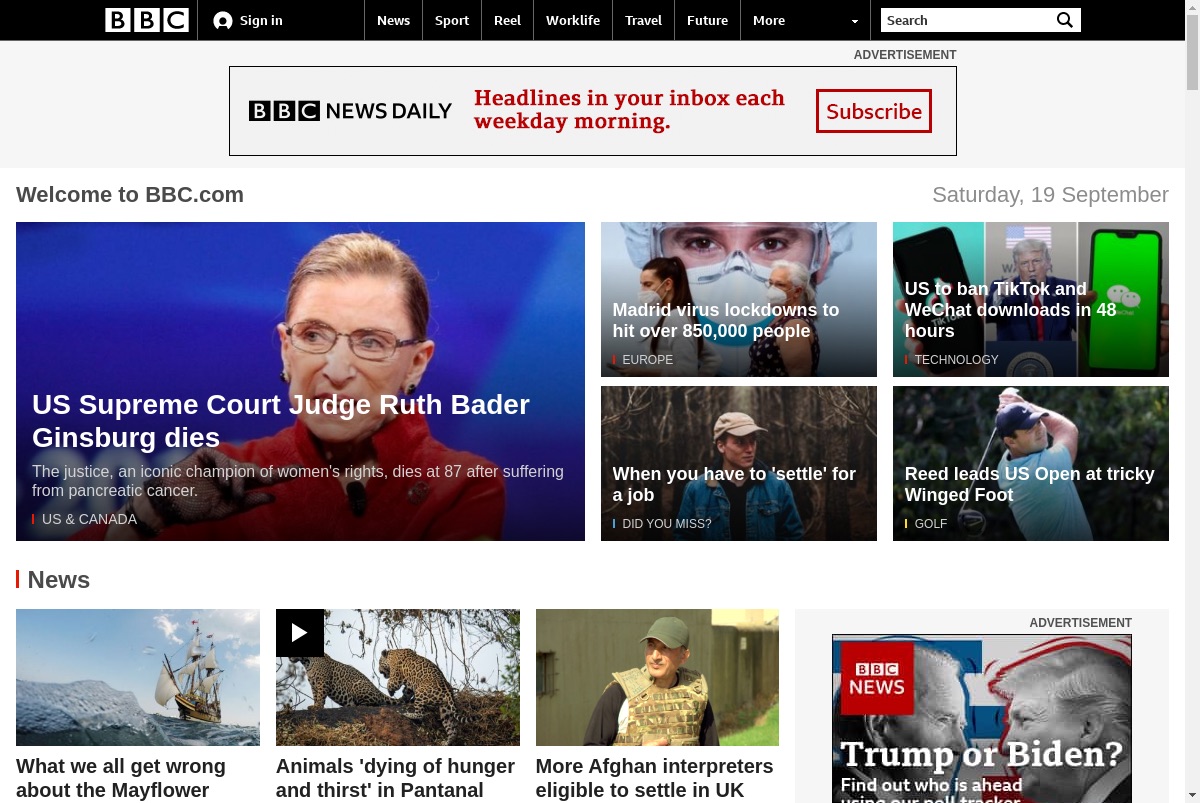Image resolution: width=1200 pixels, height=803 pixels.
Task: Click the scrollbar up arrow
Action: (x=1192, y=8)
